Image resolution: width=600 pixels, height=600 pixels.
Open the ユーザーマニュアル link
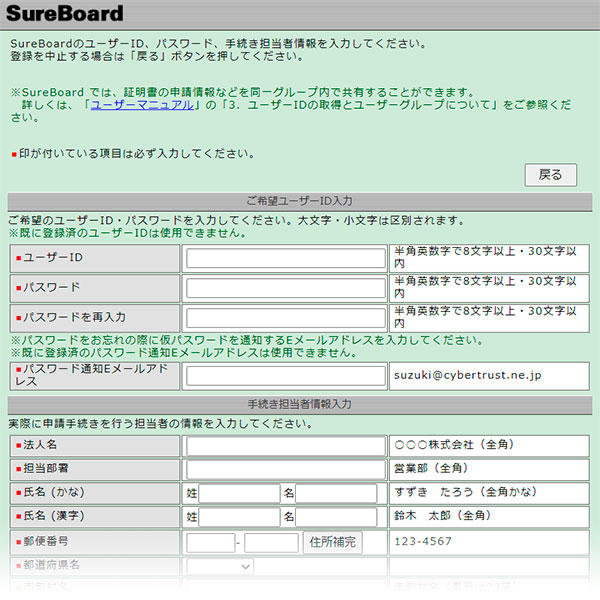point(142,104)
